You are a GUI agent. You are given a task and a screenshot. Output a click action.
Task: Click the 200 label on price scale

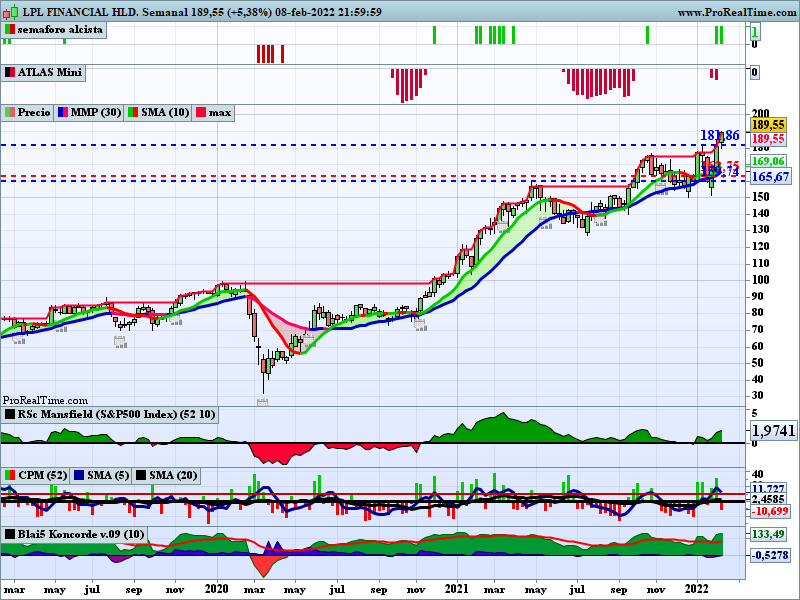click(760, 113)
